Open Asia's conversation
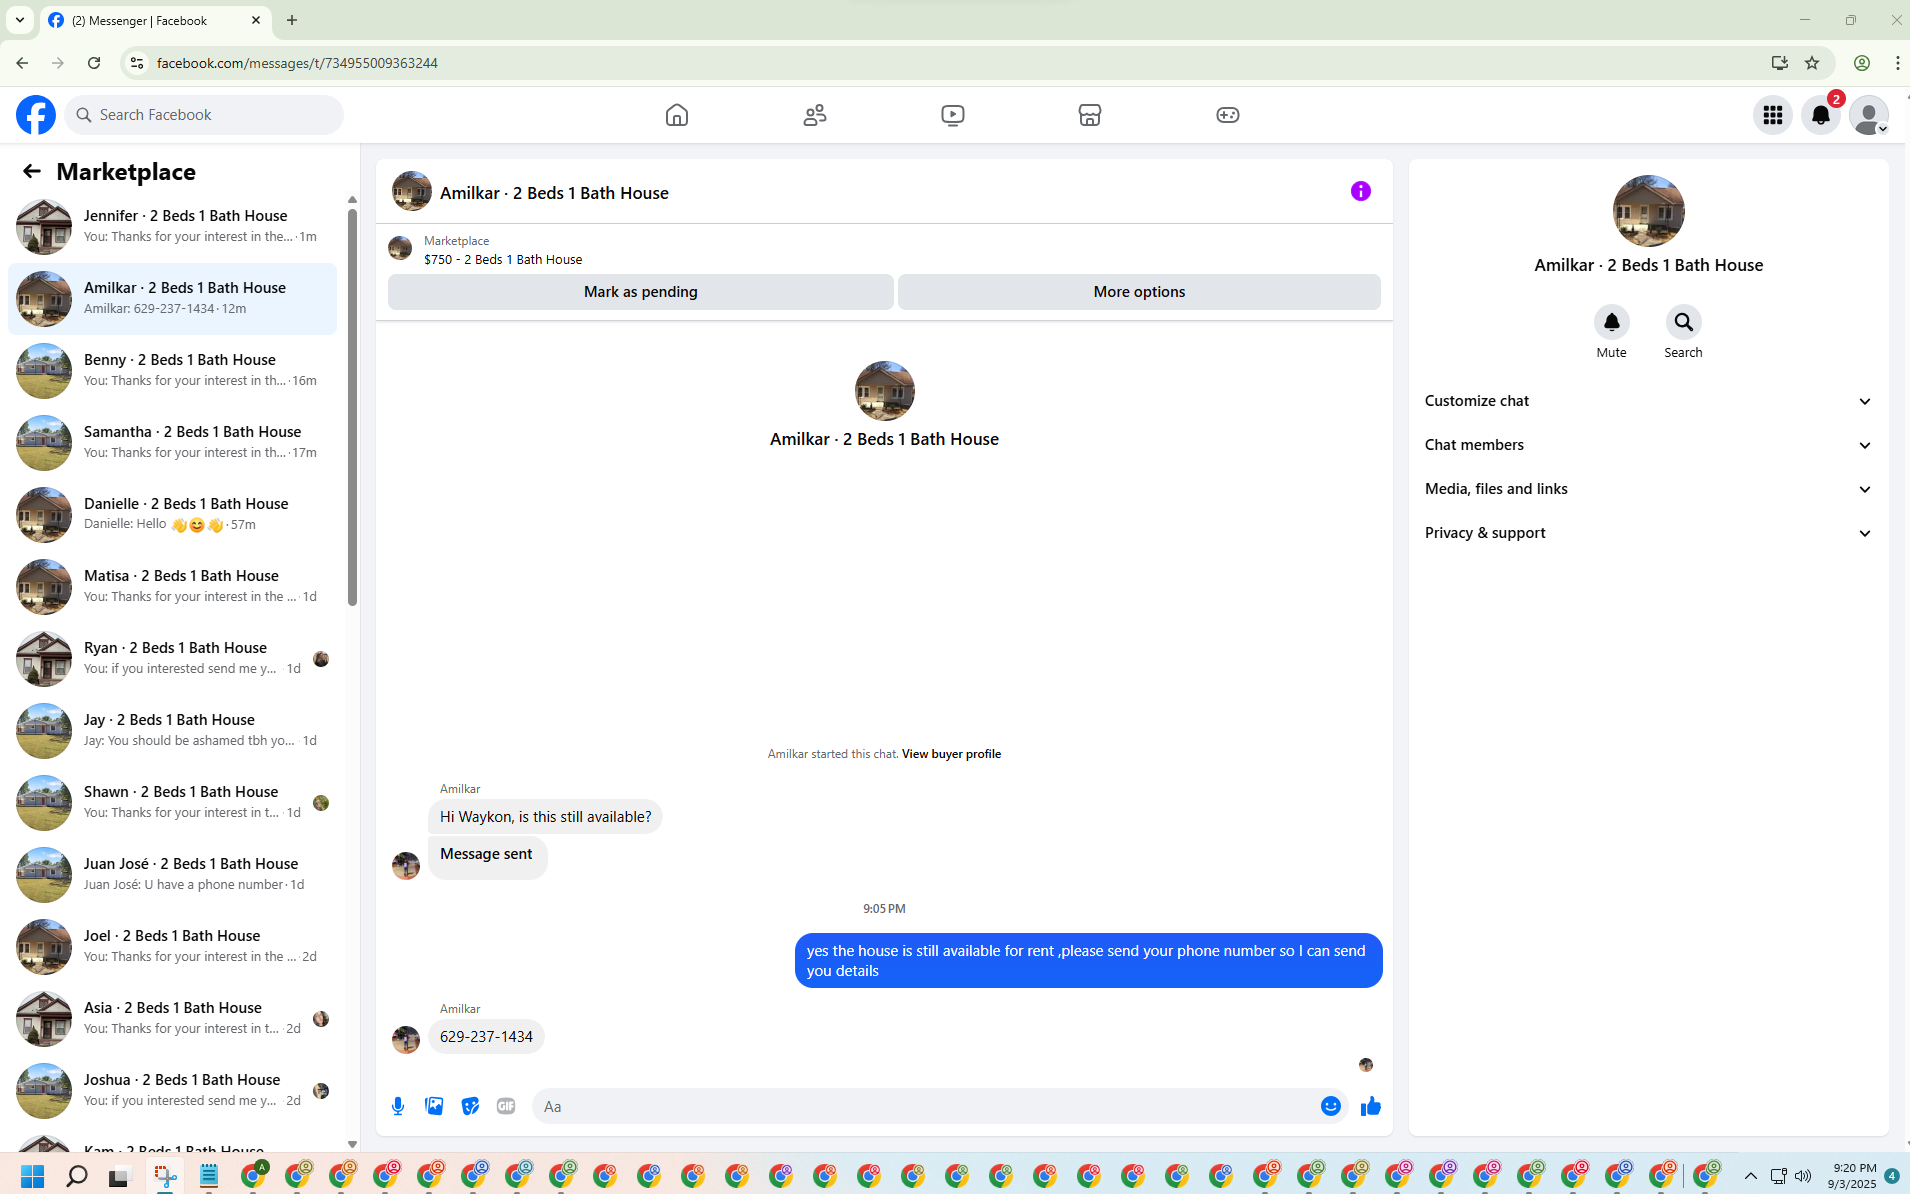 click(172, 1019)
